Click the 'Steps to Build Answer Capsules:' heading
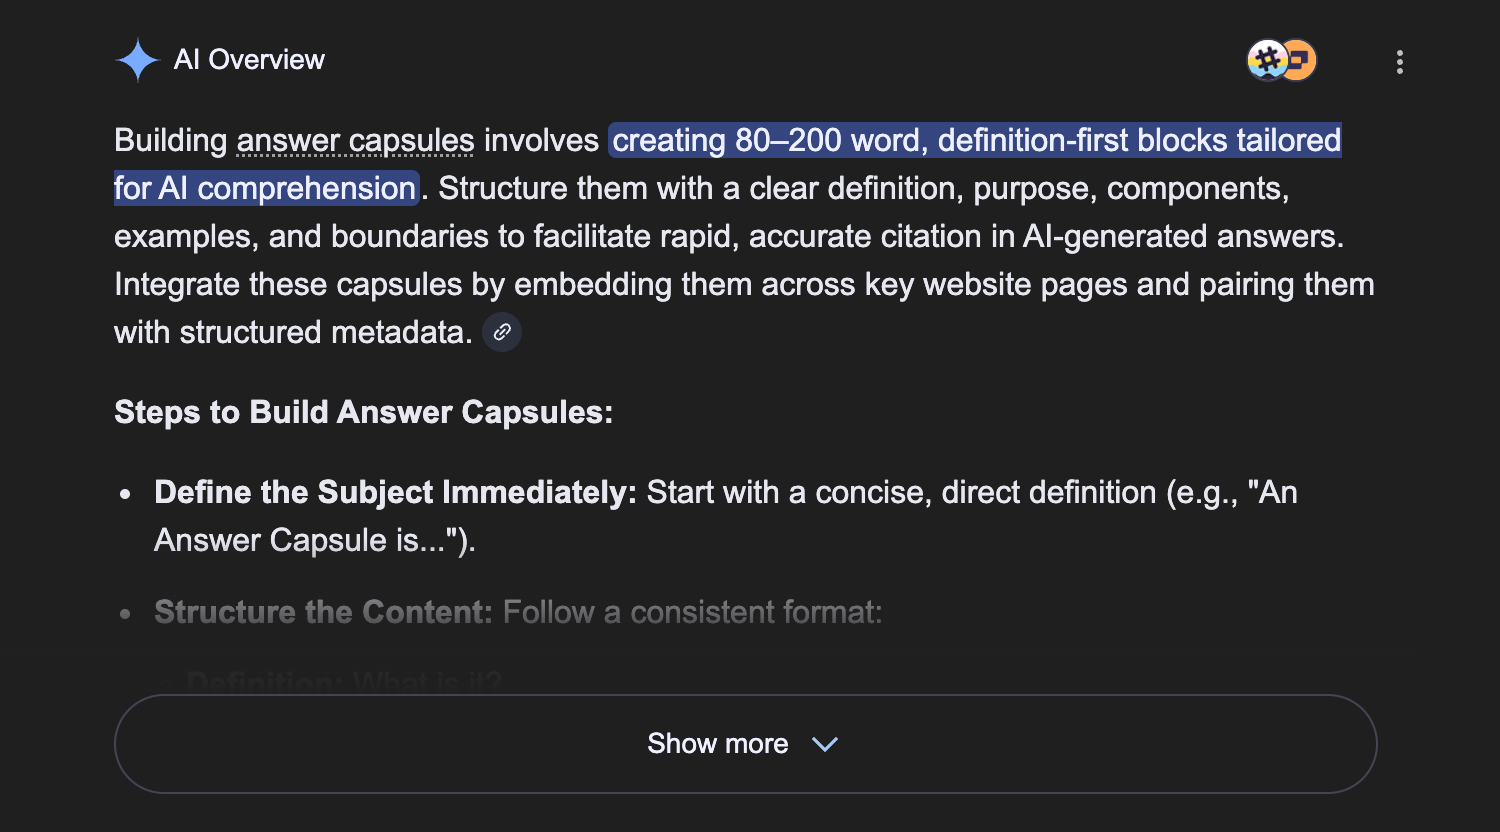1500x832 pixels. point(363,412)
